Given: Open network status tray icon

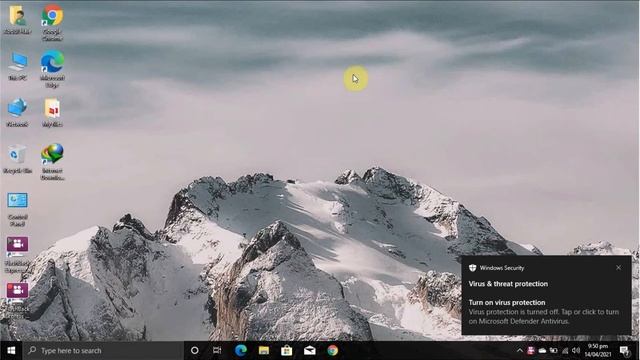Looking at the screenshot, I should pos(565,350).
